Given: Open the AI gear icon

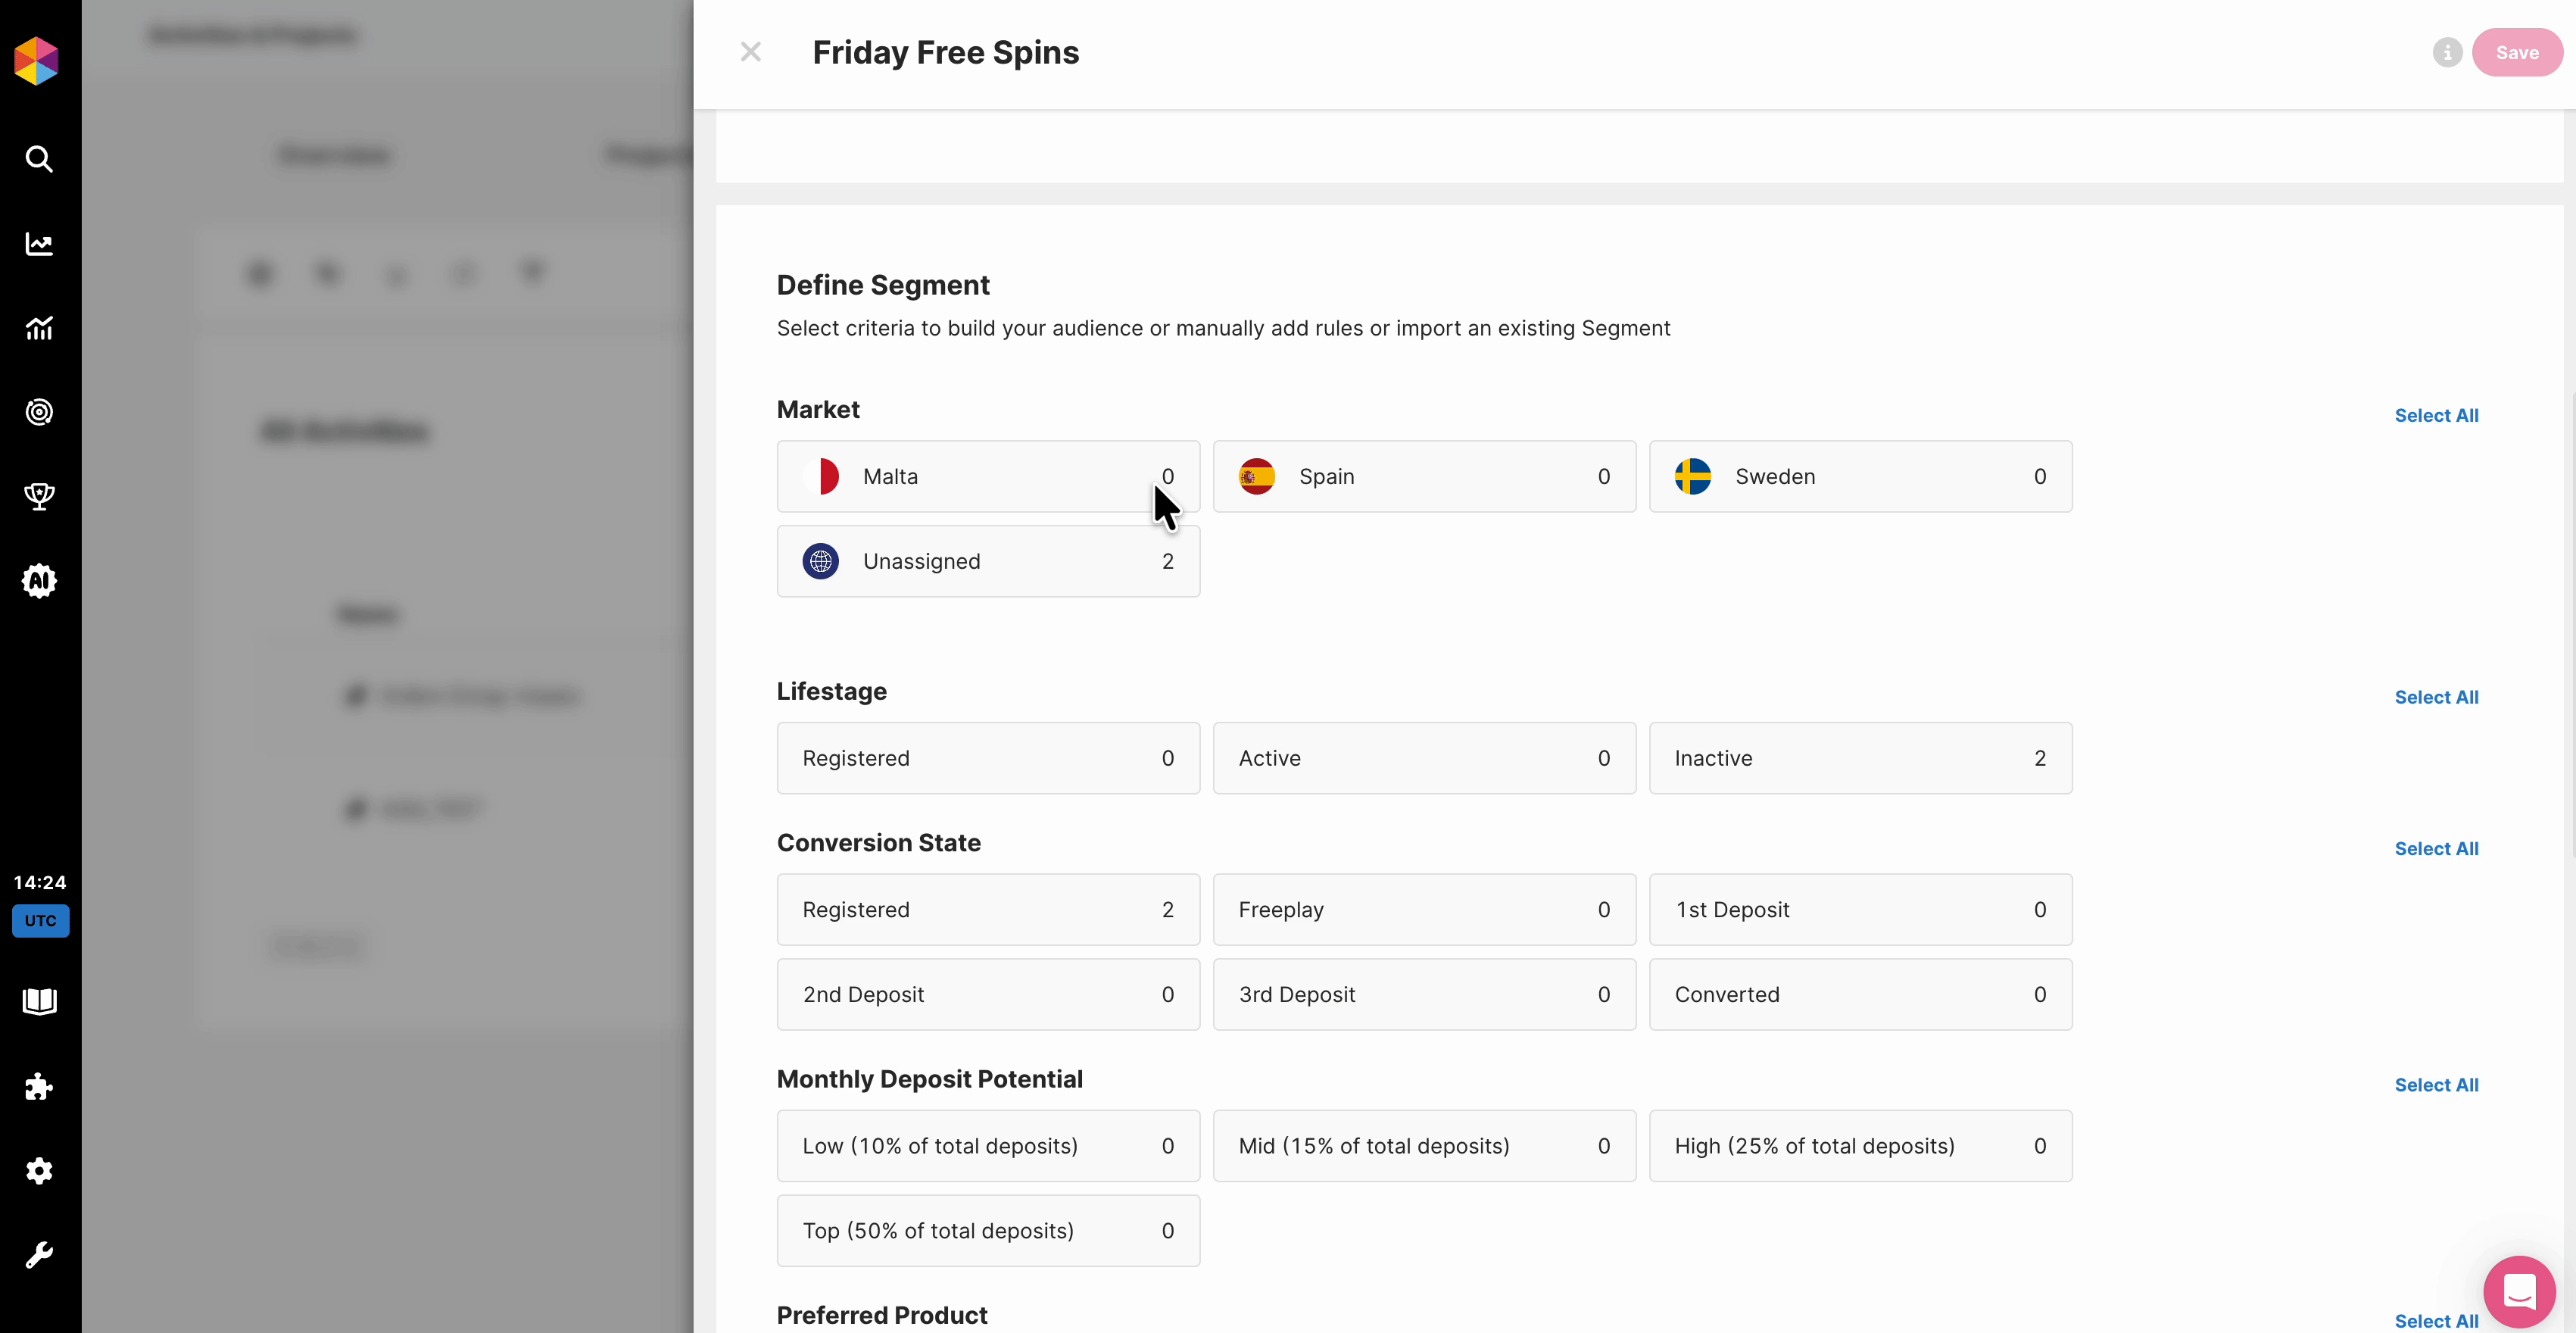Looking at the screenshot, I should point(39,581).
